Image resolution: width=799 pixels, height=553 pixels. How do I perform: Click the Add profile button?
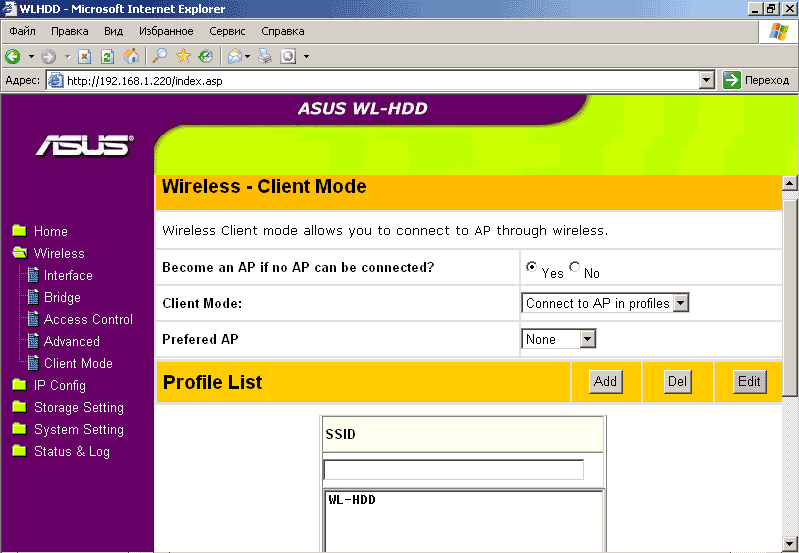605,381
